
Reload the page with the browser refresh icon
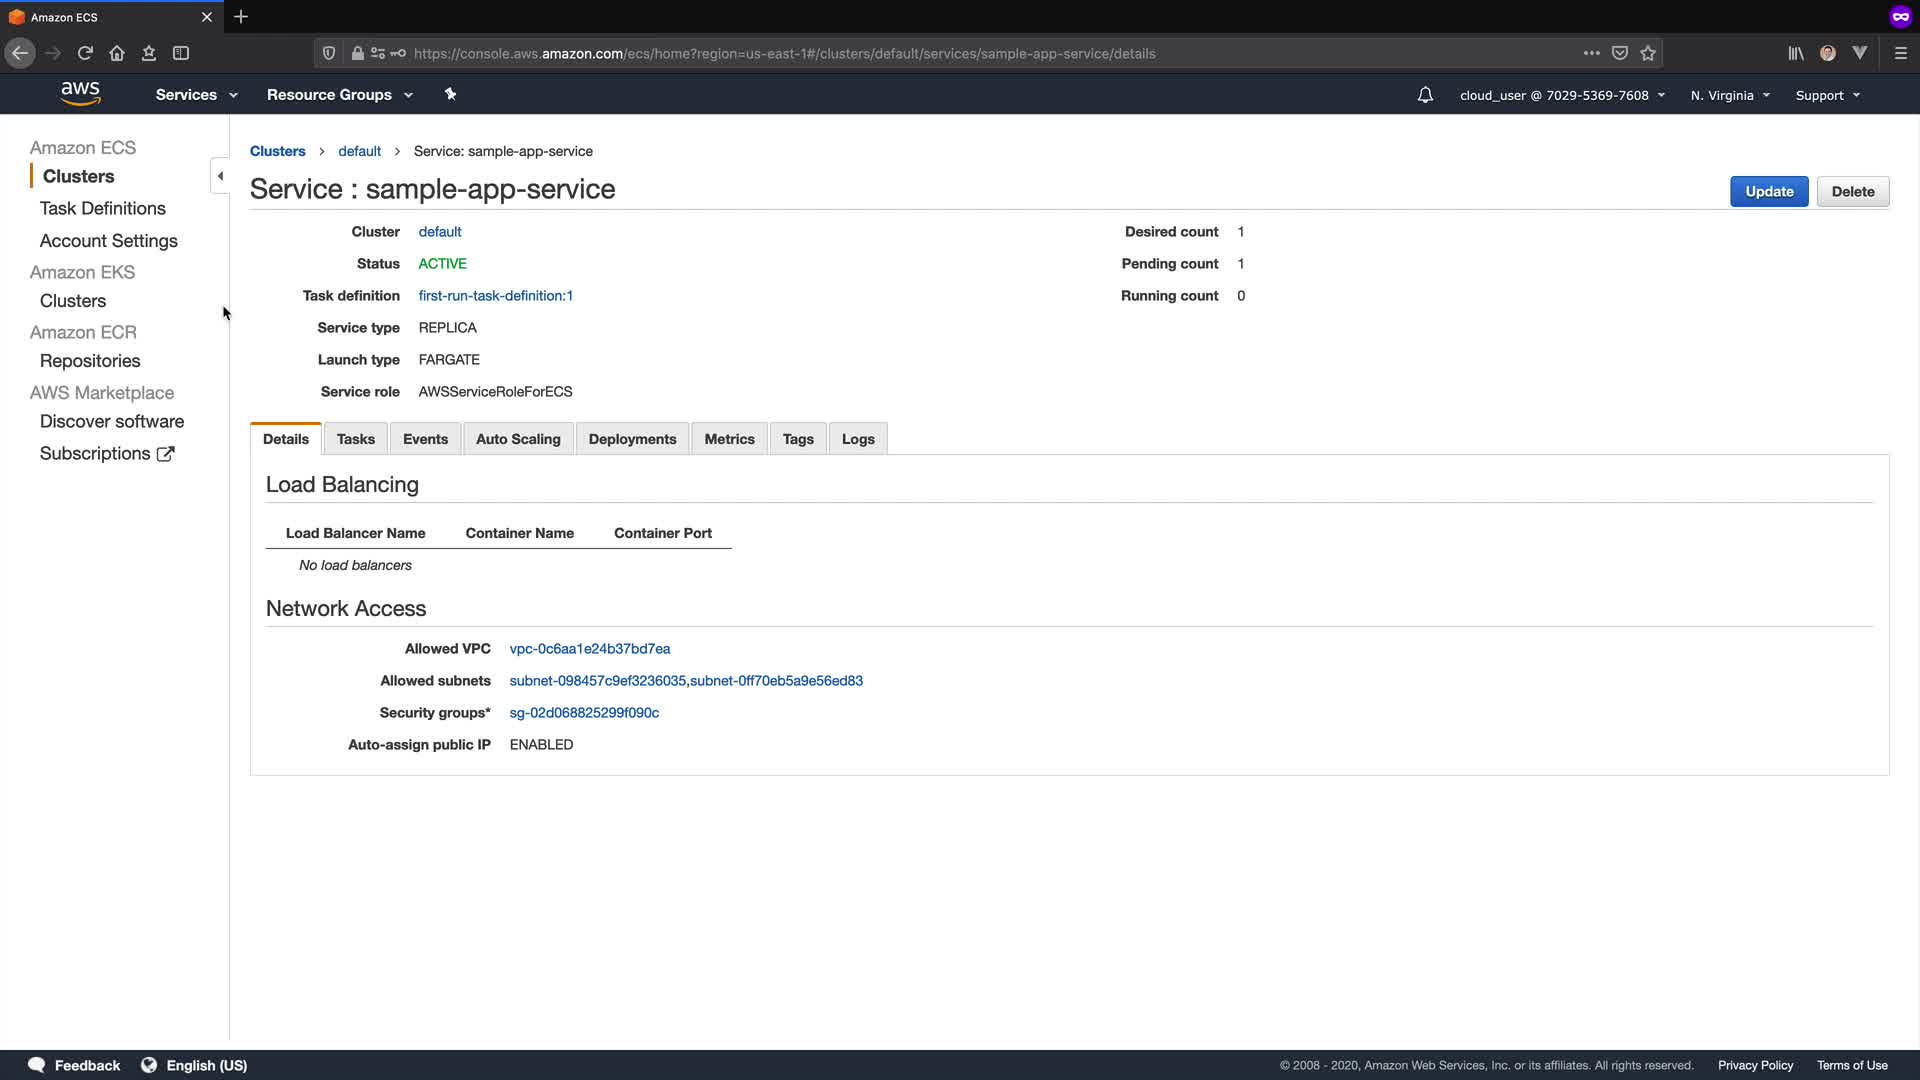click(x=85, y=53)
